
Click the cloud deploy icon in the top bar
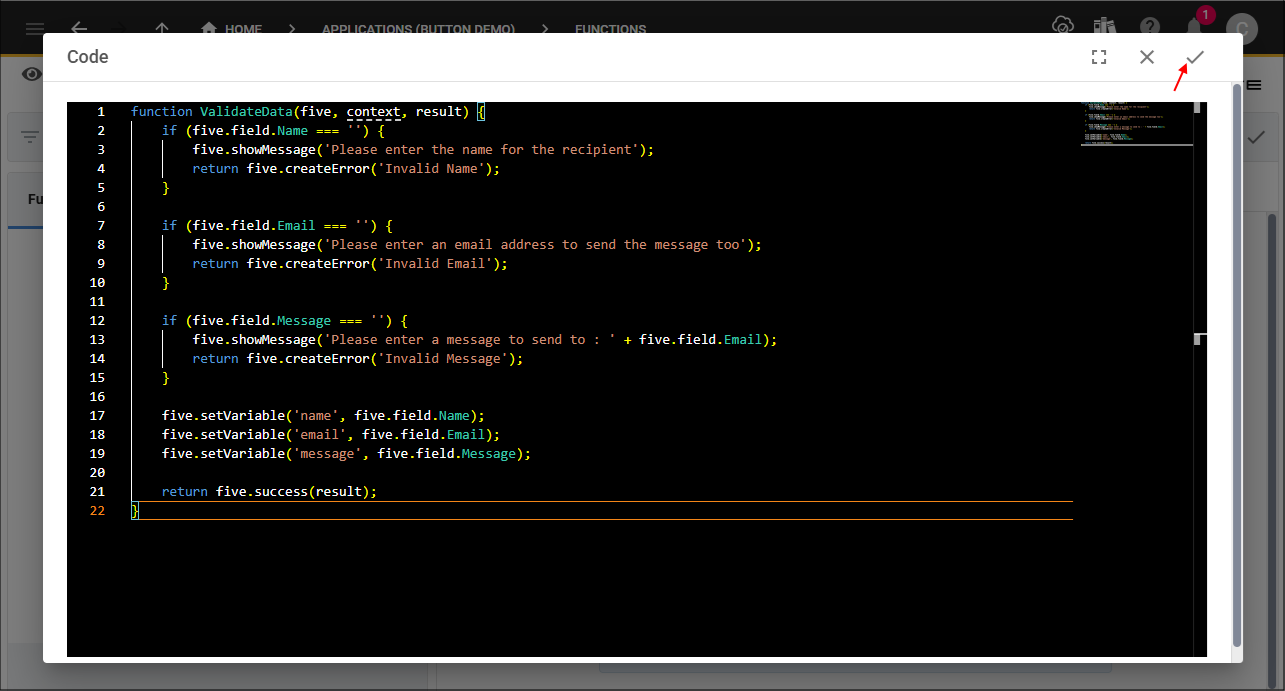[x=1063, y=25]
